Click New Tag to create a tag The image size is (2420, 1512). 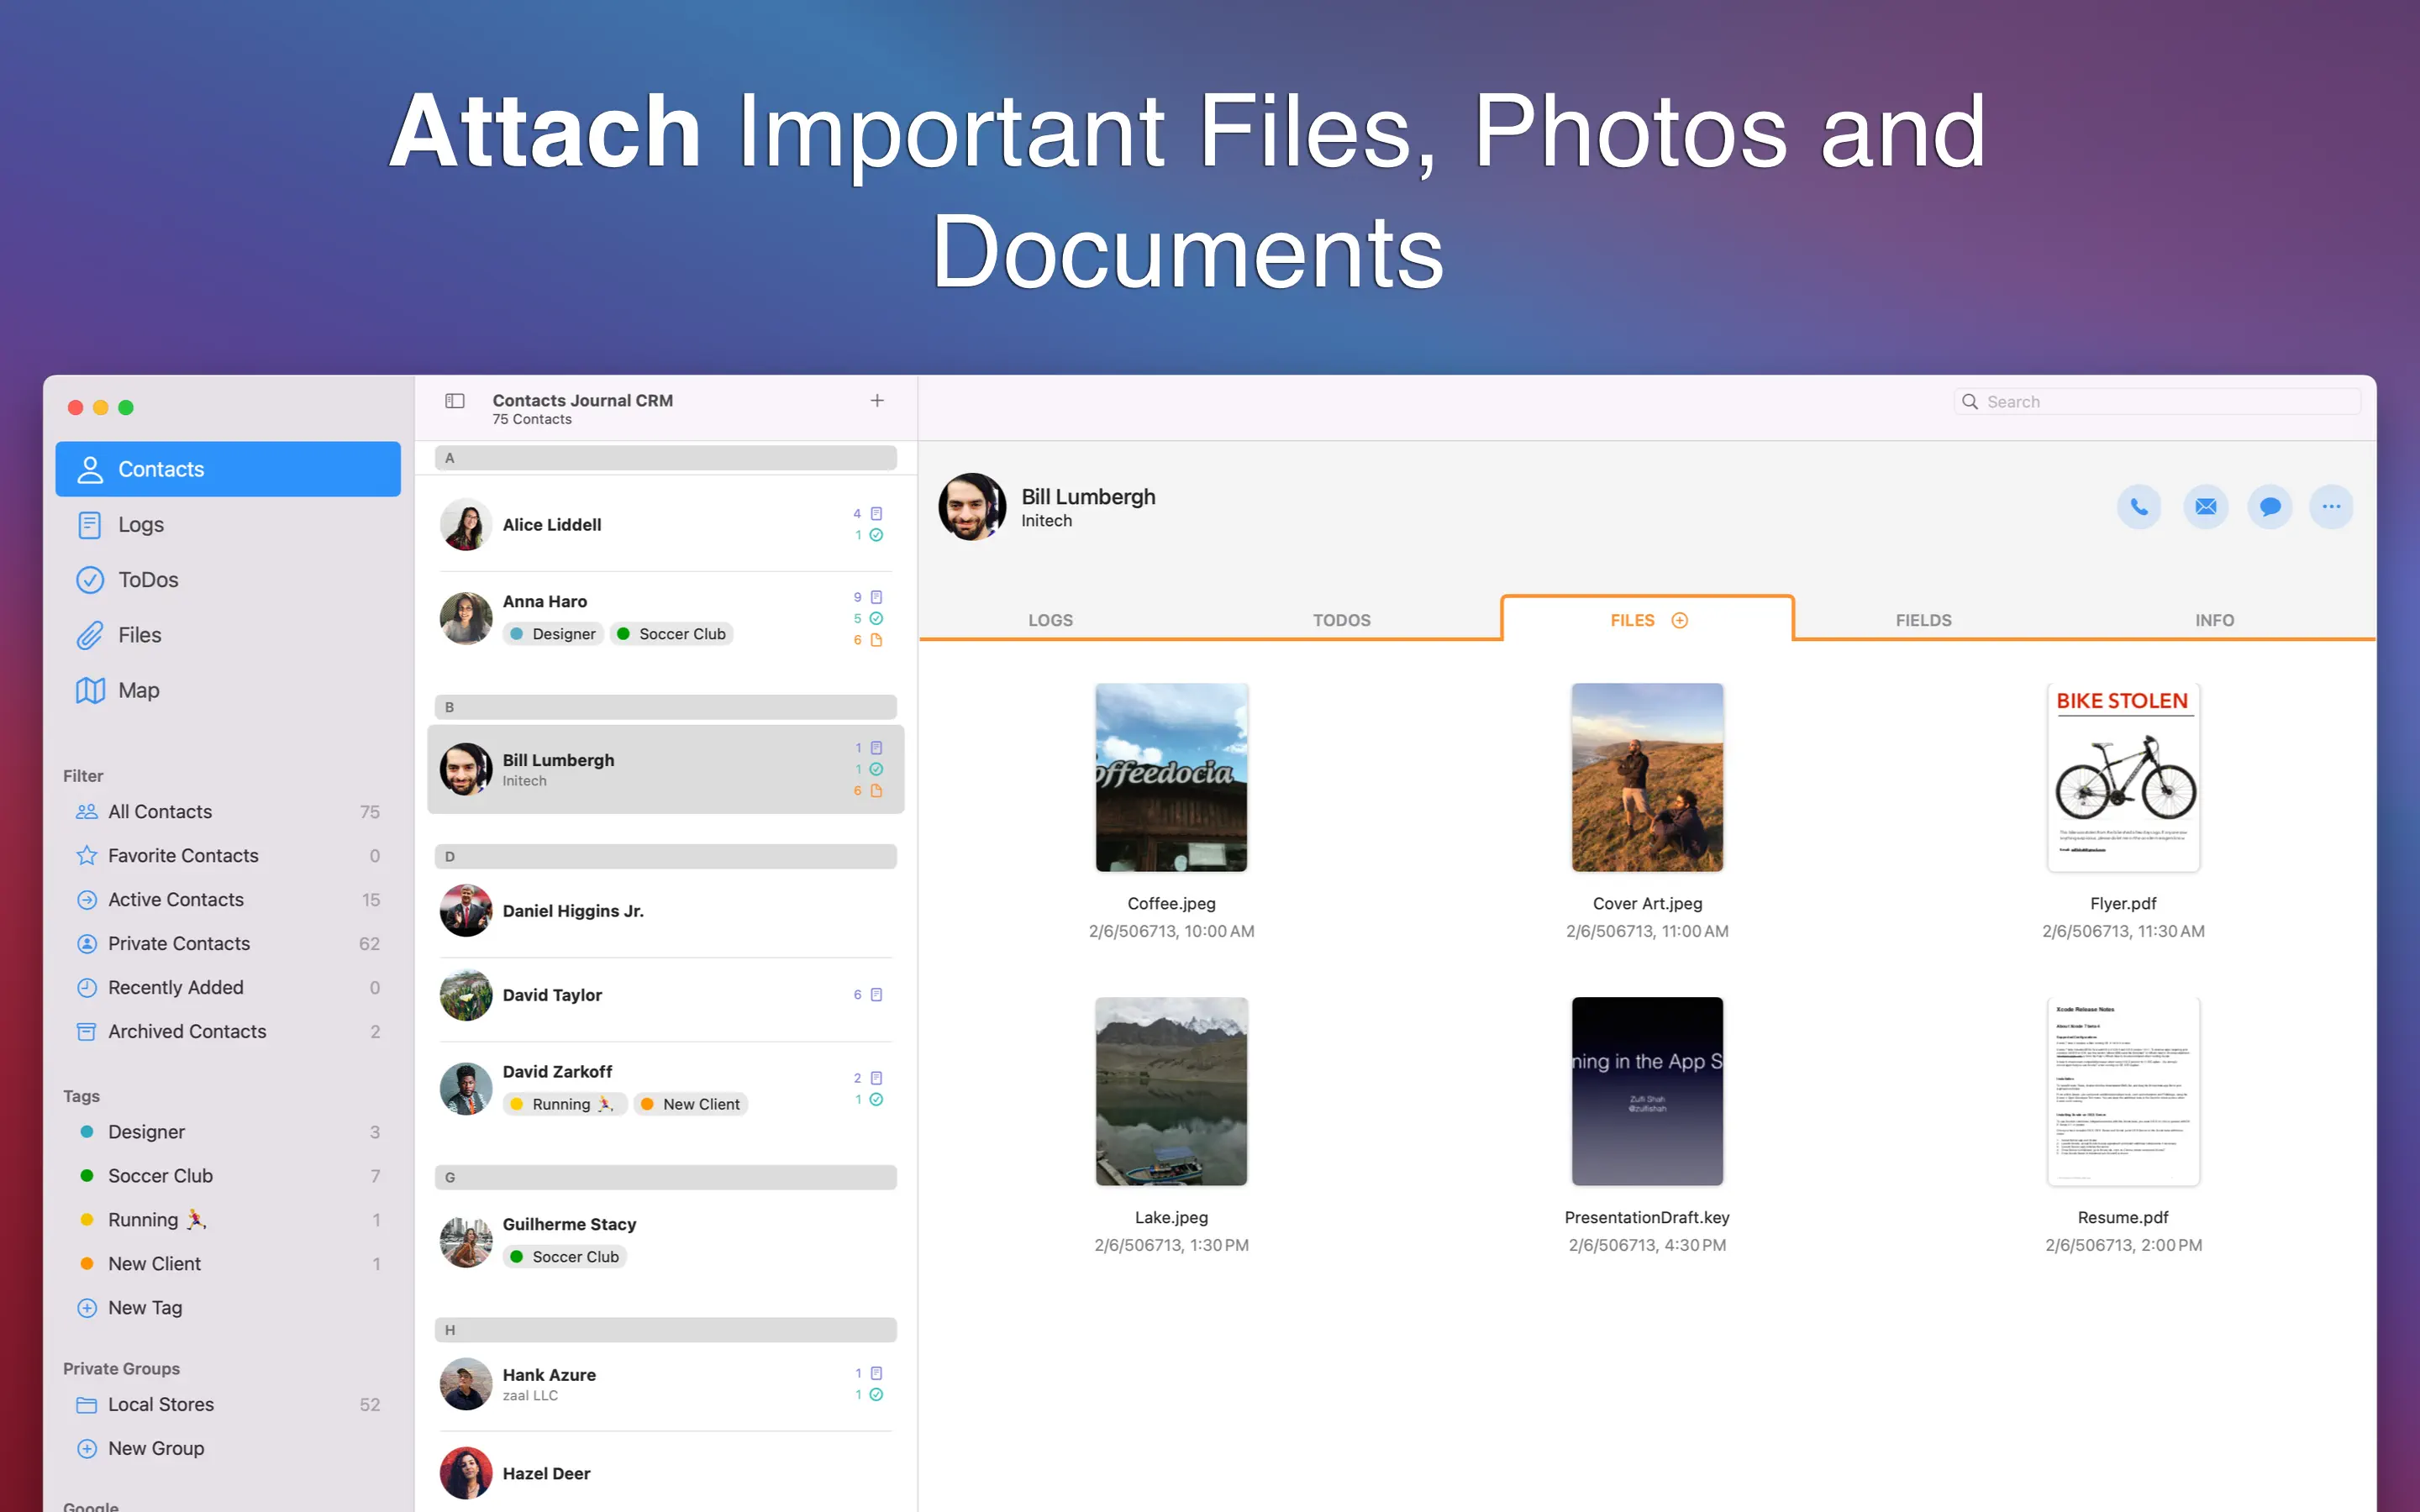[x=145, y=1307]
